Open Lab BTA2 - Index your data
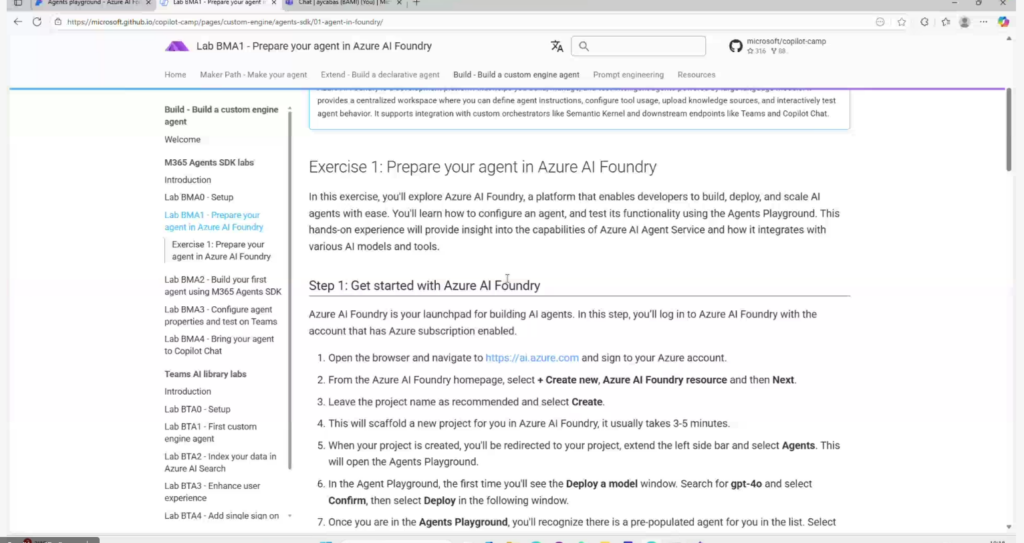This screenshot has width=1024, height=543. [220, 462]
